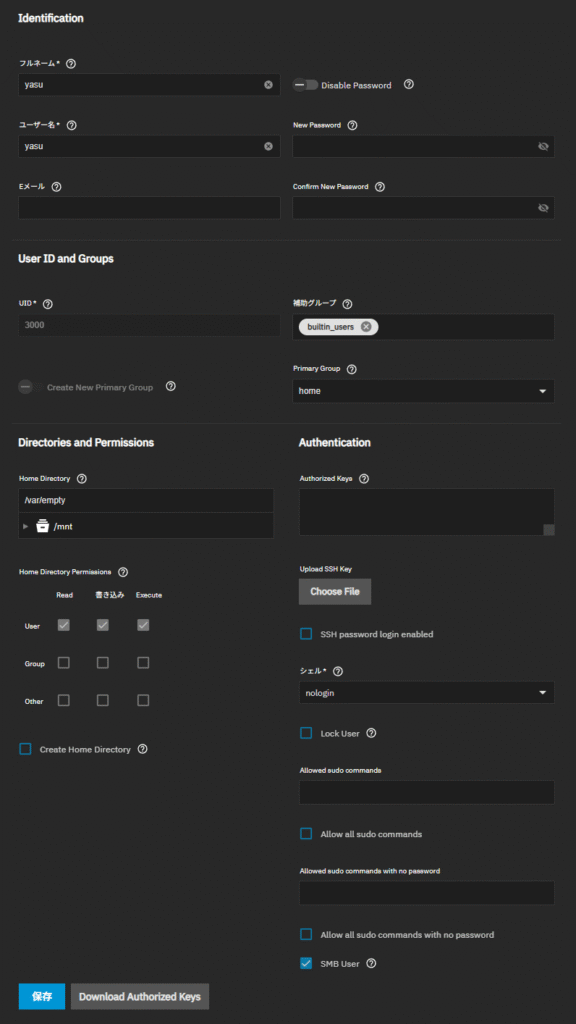
Task: Uncheck the SMB User checkbox
Action: click(x=306, y=963)
